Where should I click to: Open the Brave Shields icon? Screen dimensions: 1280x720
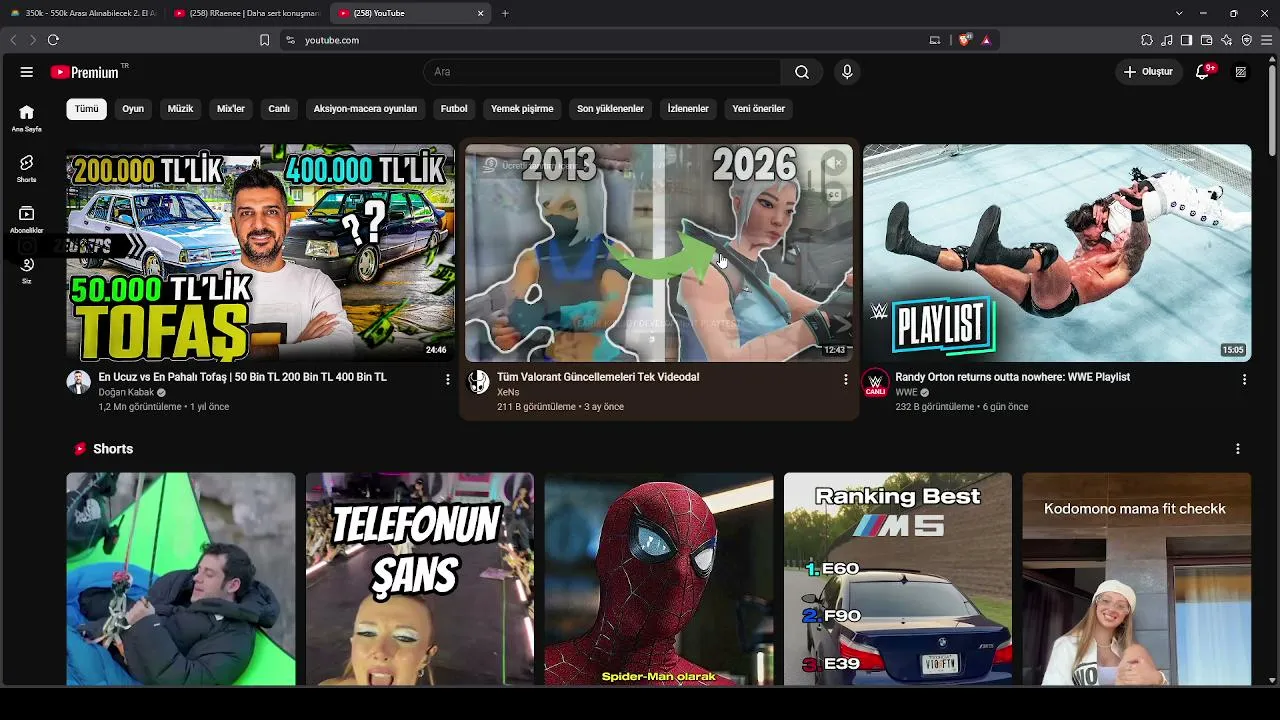point(965,40)
